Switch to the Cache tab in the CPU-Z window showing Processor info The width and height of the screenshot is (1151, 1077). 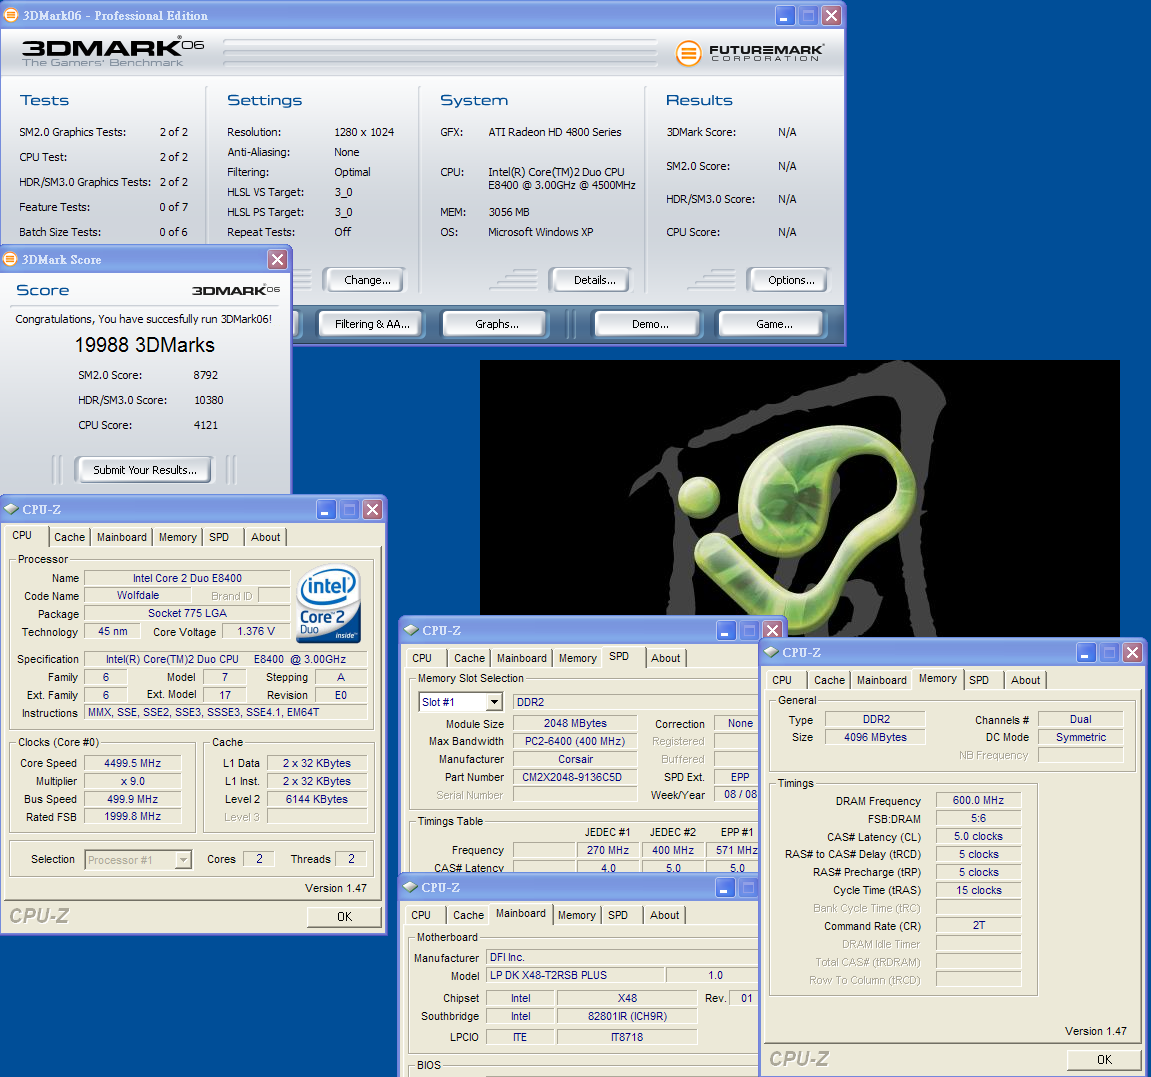tap(69, 537)
